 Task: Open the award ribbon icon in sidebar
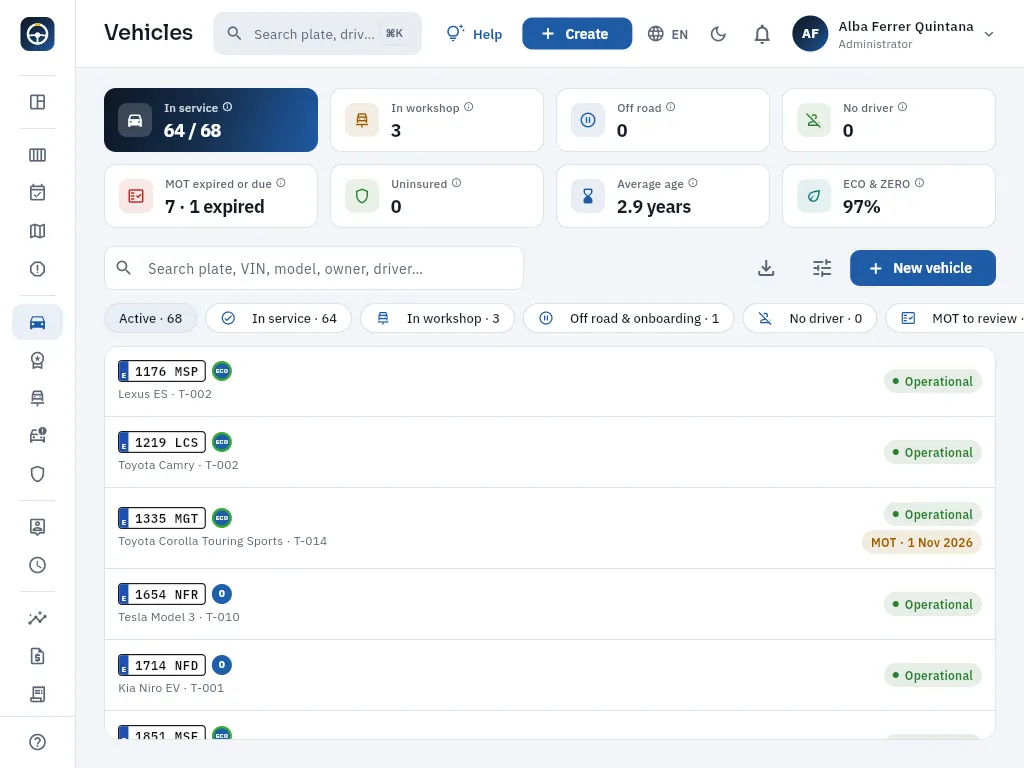pyautogui.click(x=37, y=360)
